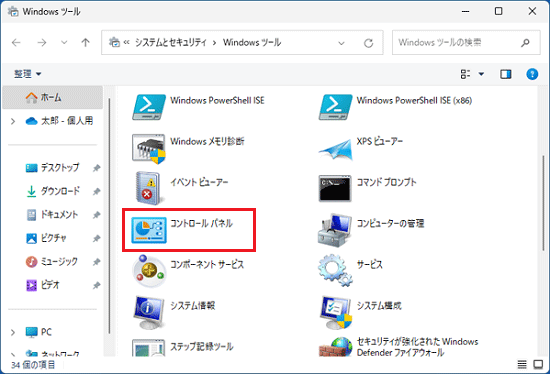
Task: Switch to details view in status bar
Action: [522, 365]
